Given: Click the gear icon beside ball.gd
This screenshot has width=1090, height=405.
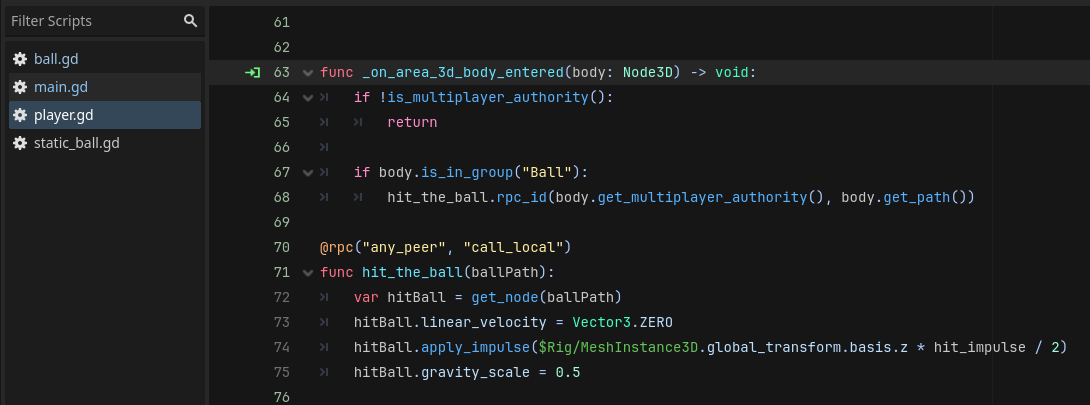Looking at the screenshot, I should pyautogui.click(x=19, y=59).
